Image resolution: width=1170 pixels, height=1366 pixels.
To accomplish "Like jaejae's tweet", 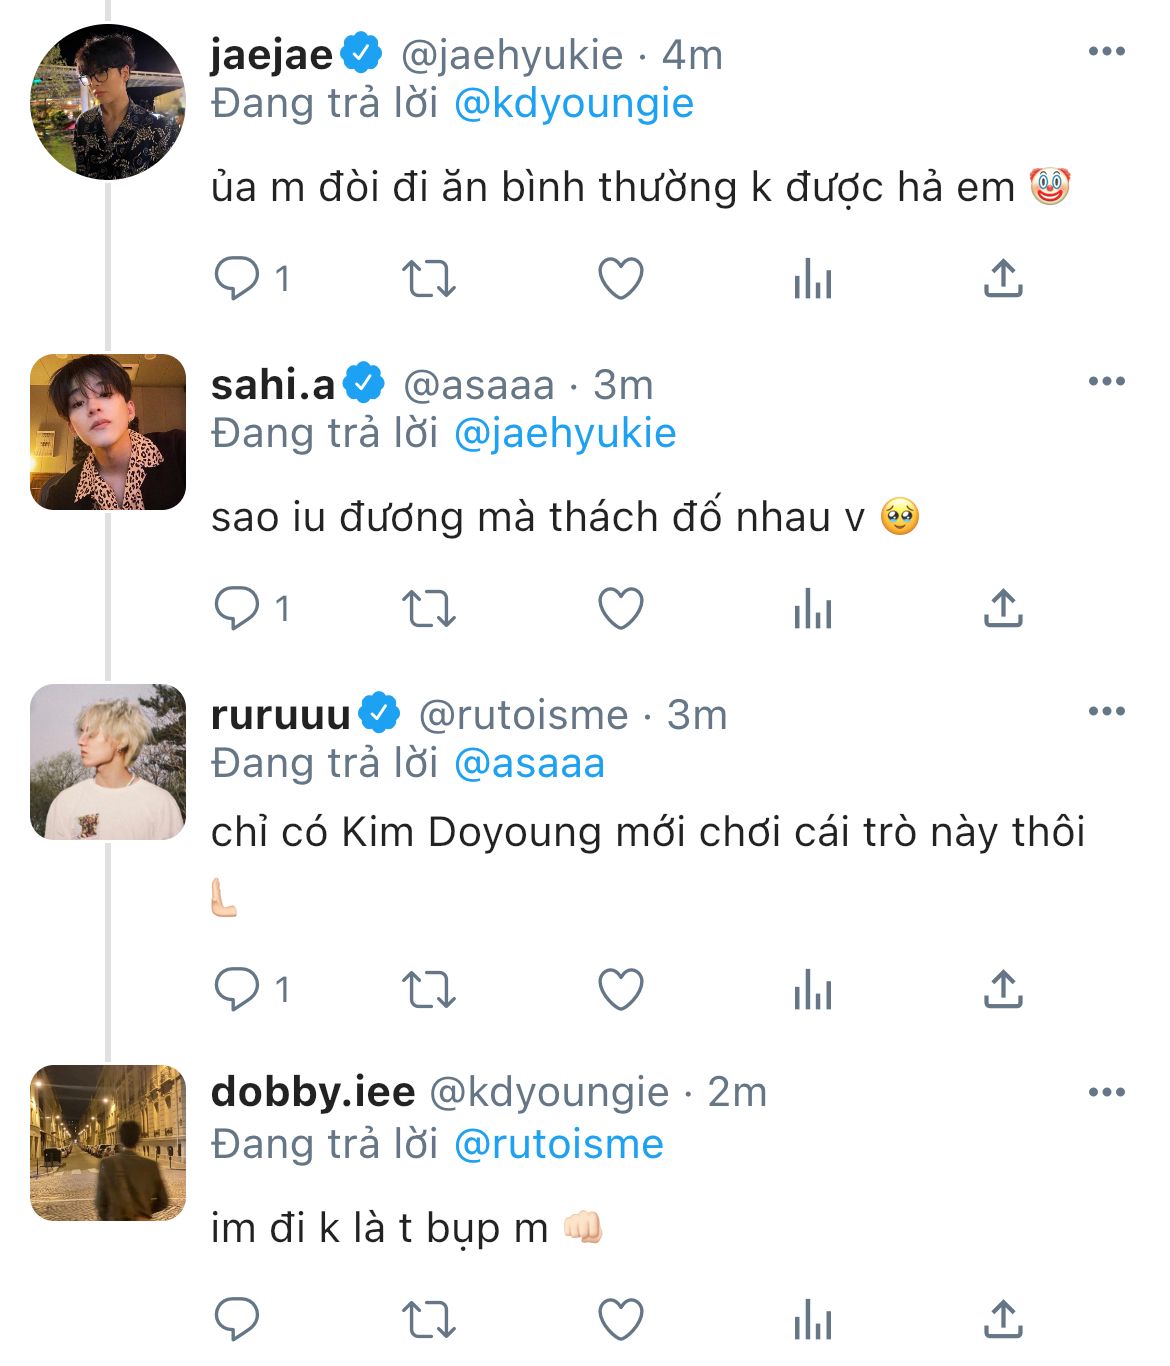I will click(x=620, y=279).
